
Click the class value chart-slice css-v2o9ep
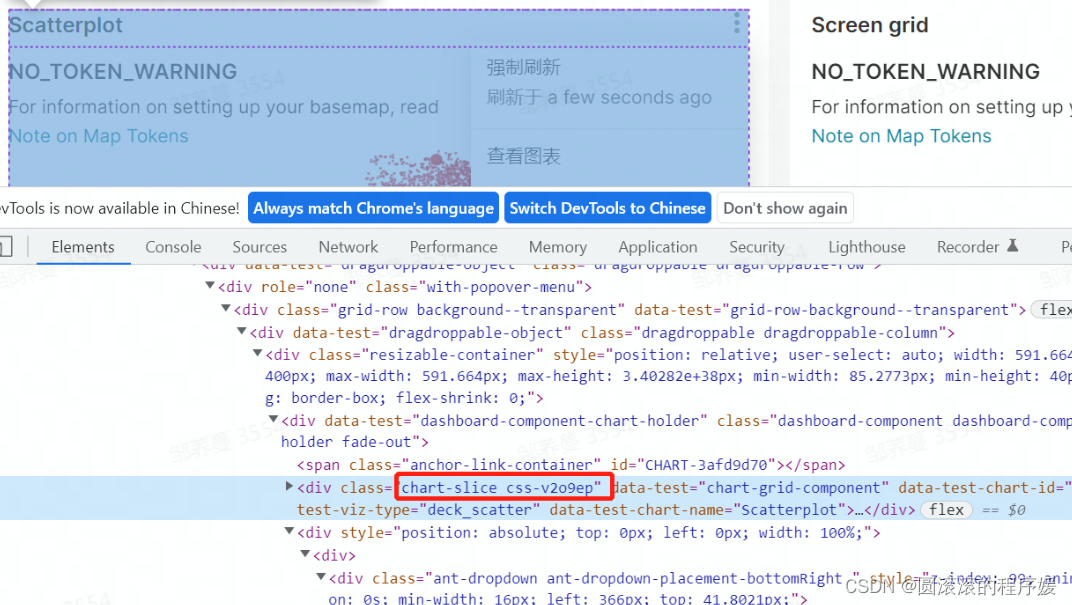497,487
